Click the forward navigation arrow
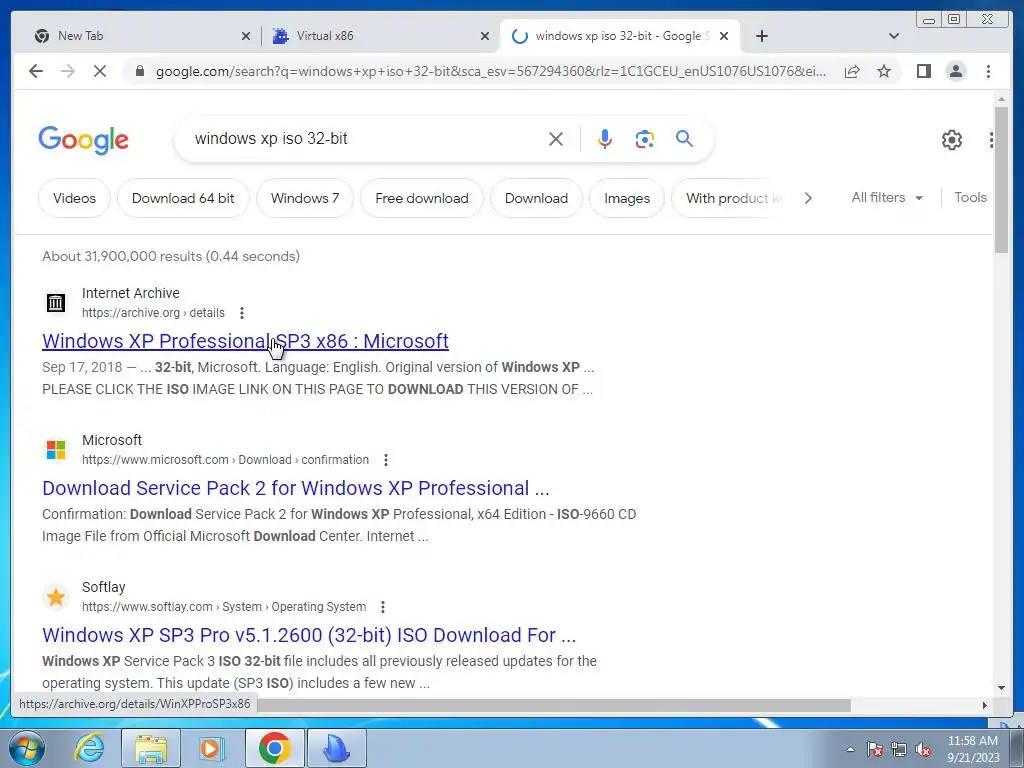 (68, 71)
